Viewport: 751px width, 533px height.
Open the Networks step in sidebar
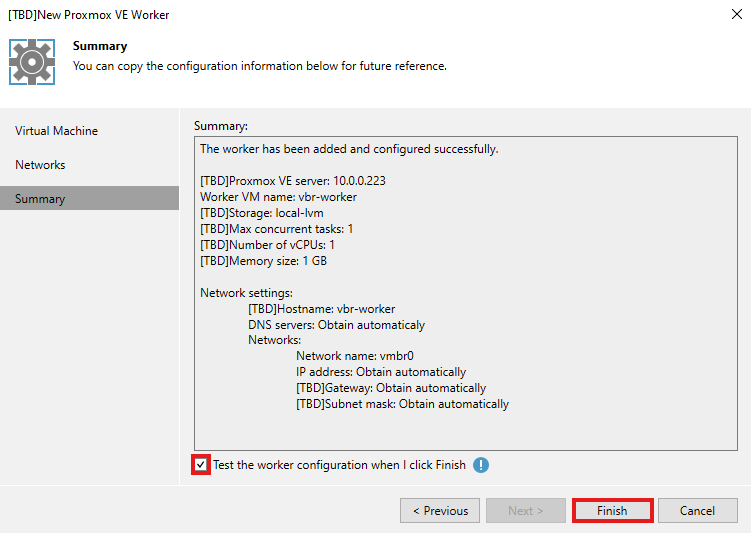click(x=40, y=165)
